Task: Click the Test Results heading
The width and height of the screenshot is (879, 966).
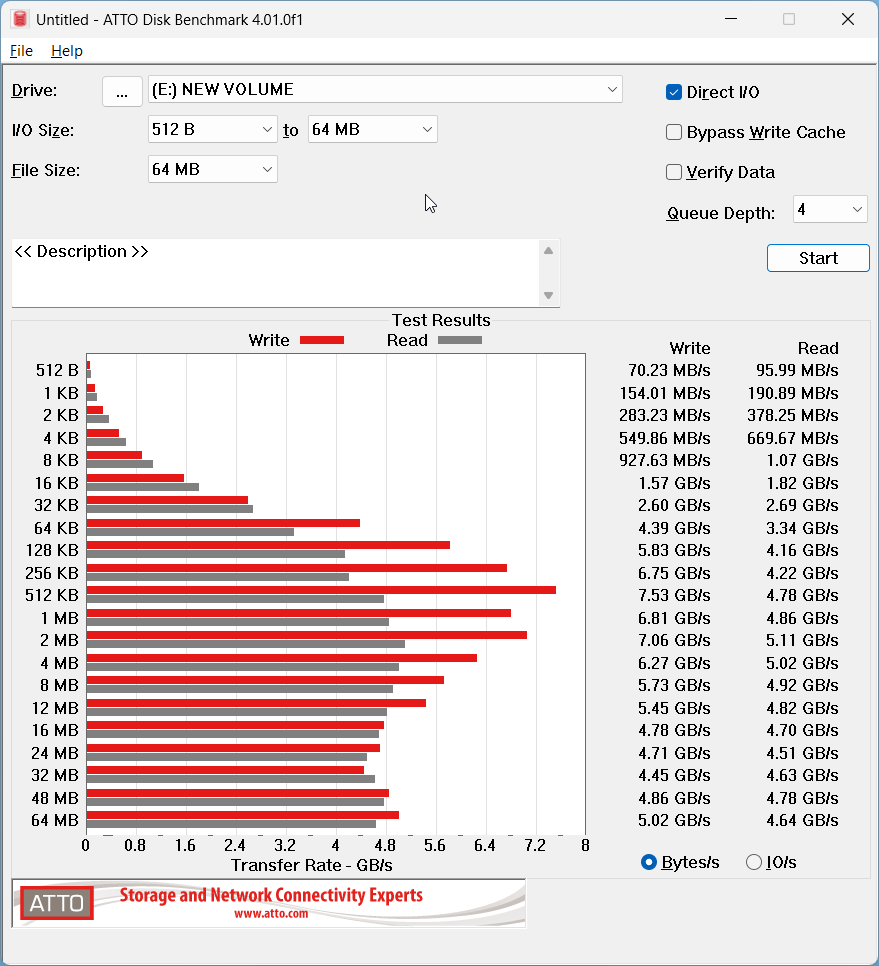Action: pyautogui.click(x=441, y=320)
